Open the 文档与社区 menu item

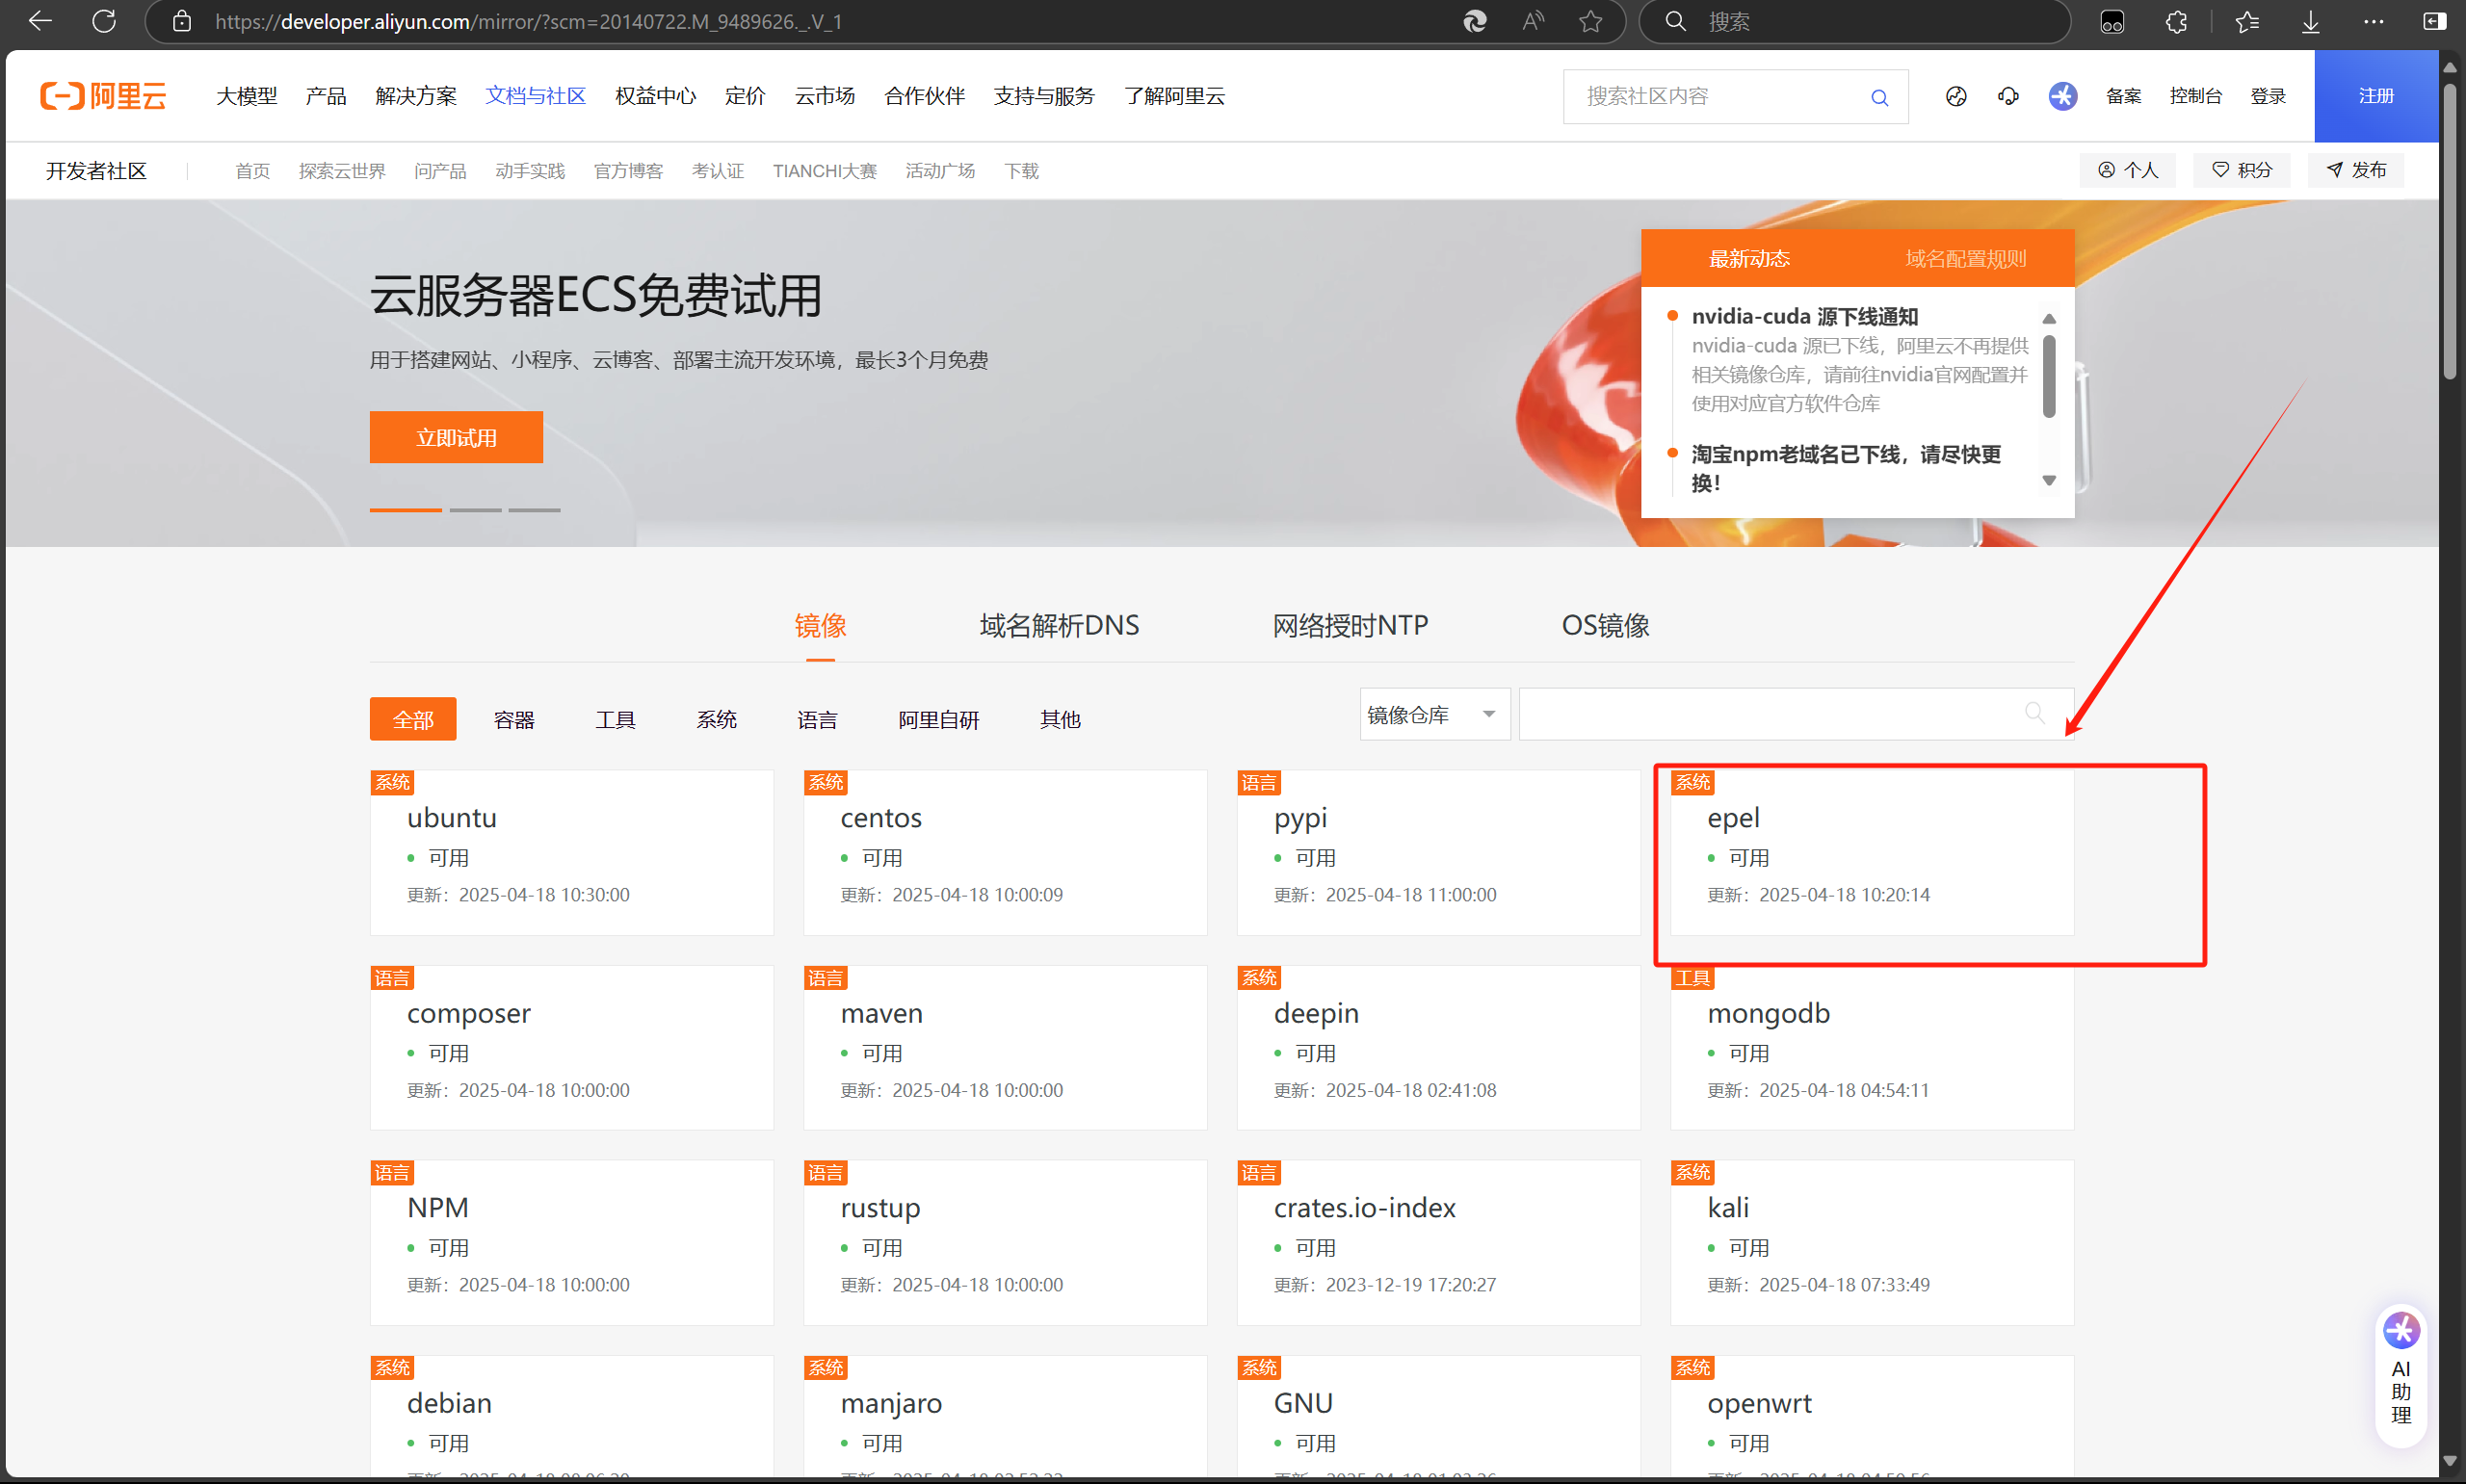(535, 96)
